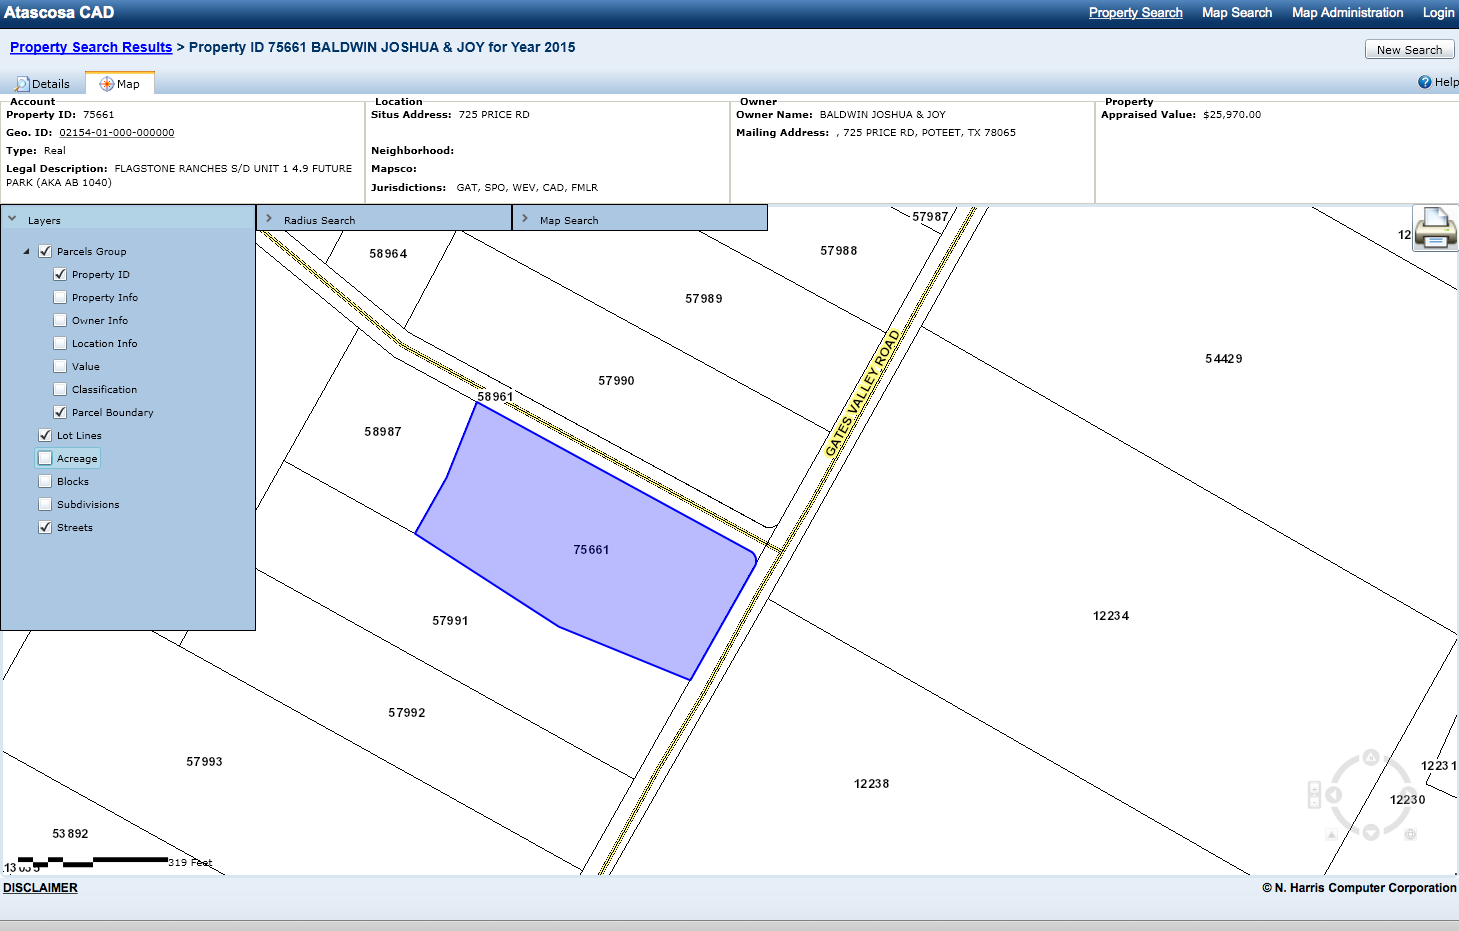The height and width of the screenshot is (931, 1459).
Task: Click the New Search button
Action: click(x=1408, y=50)
